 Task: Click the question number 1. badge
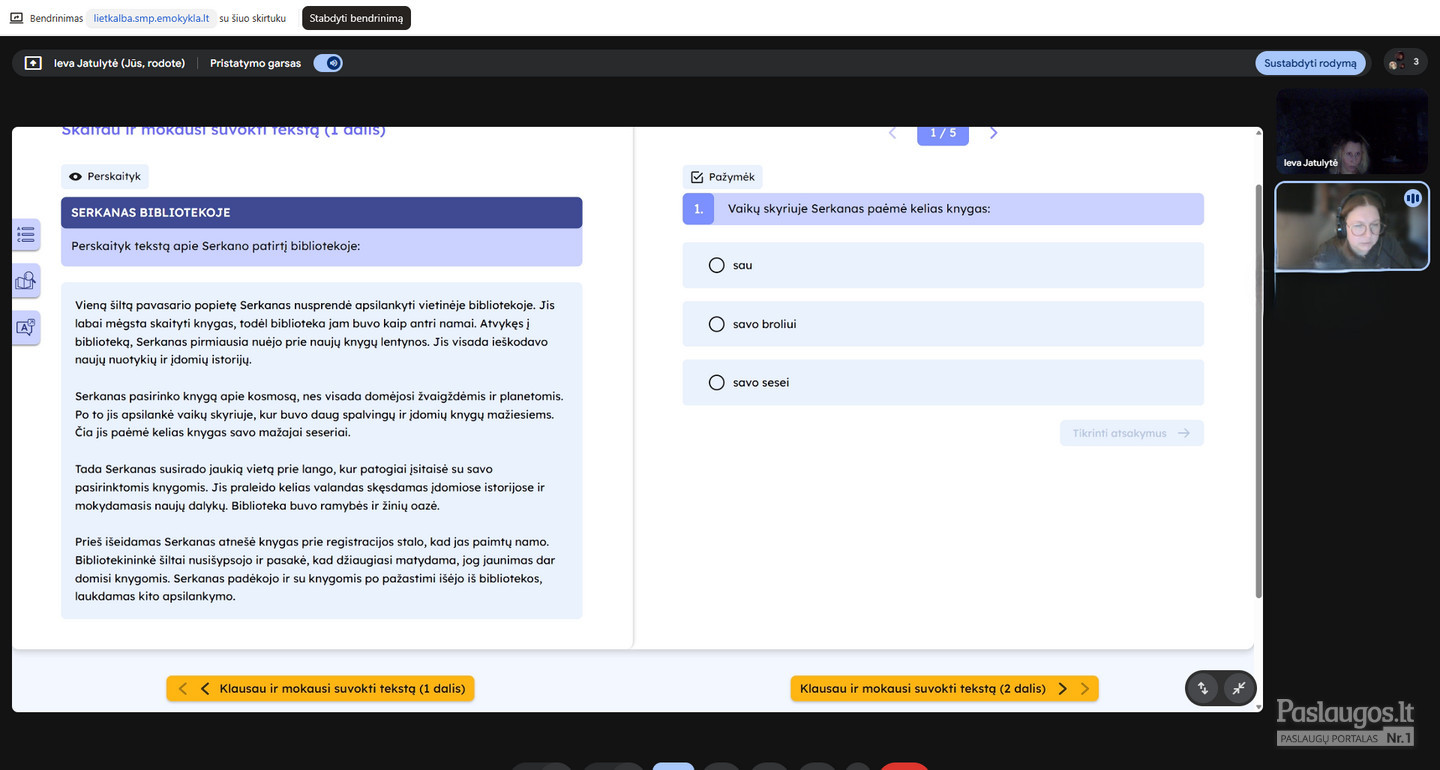[698, 209]
